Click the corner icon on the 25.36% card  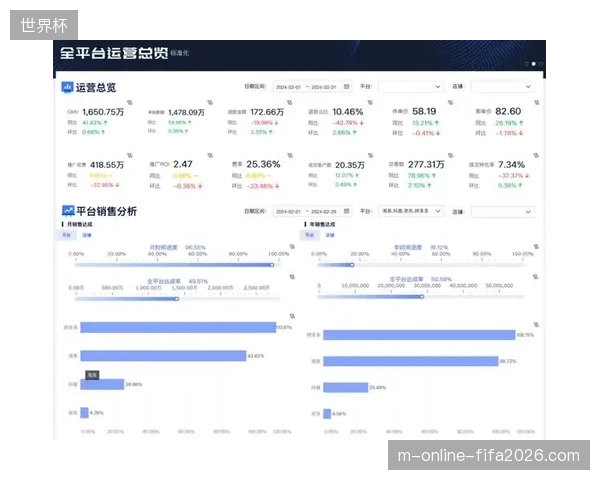click(290, 155)
